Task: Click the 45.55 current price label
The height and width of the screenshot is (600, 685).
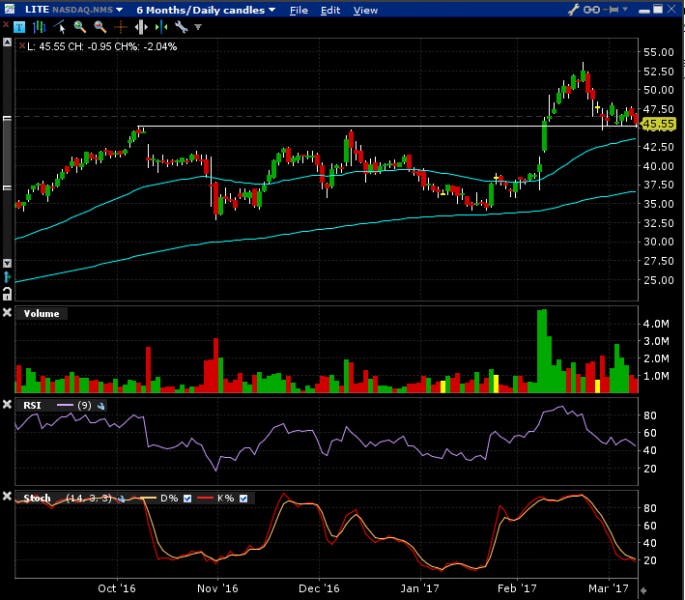Action: click(x=659, y=124)
